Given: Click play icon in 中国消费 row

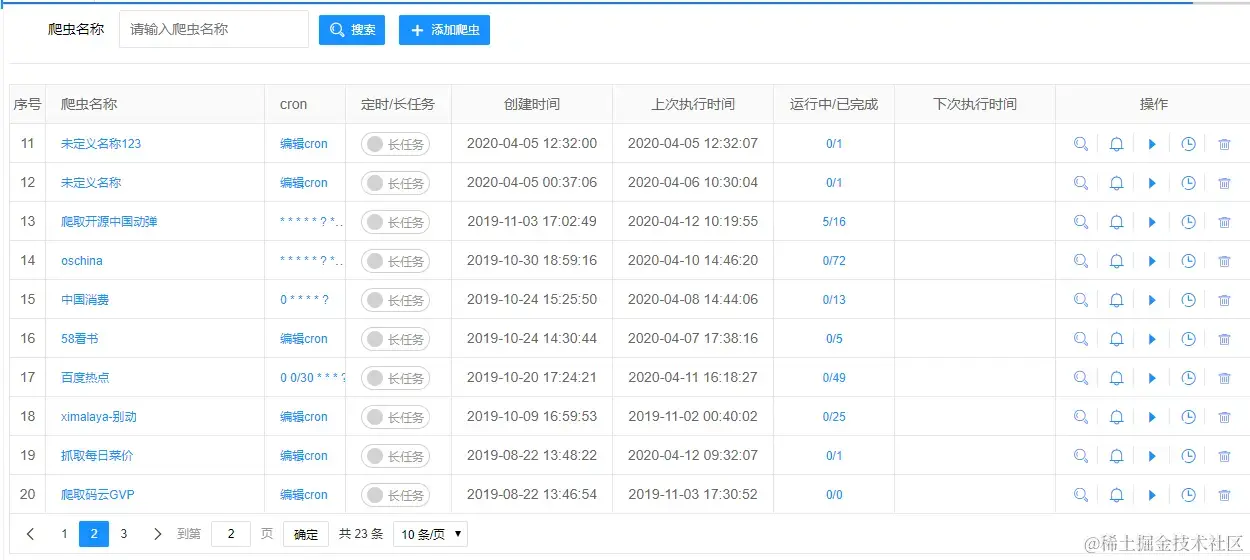Looking at the screenshot, I should [1152, 300].
